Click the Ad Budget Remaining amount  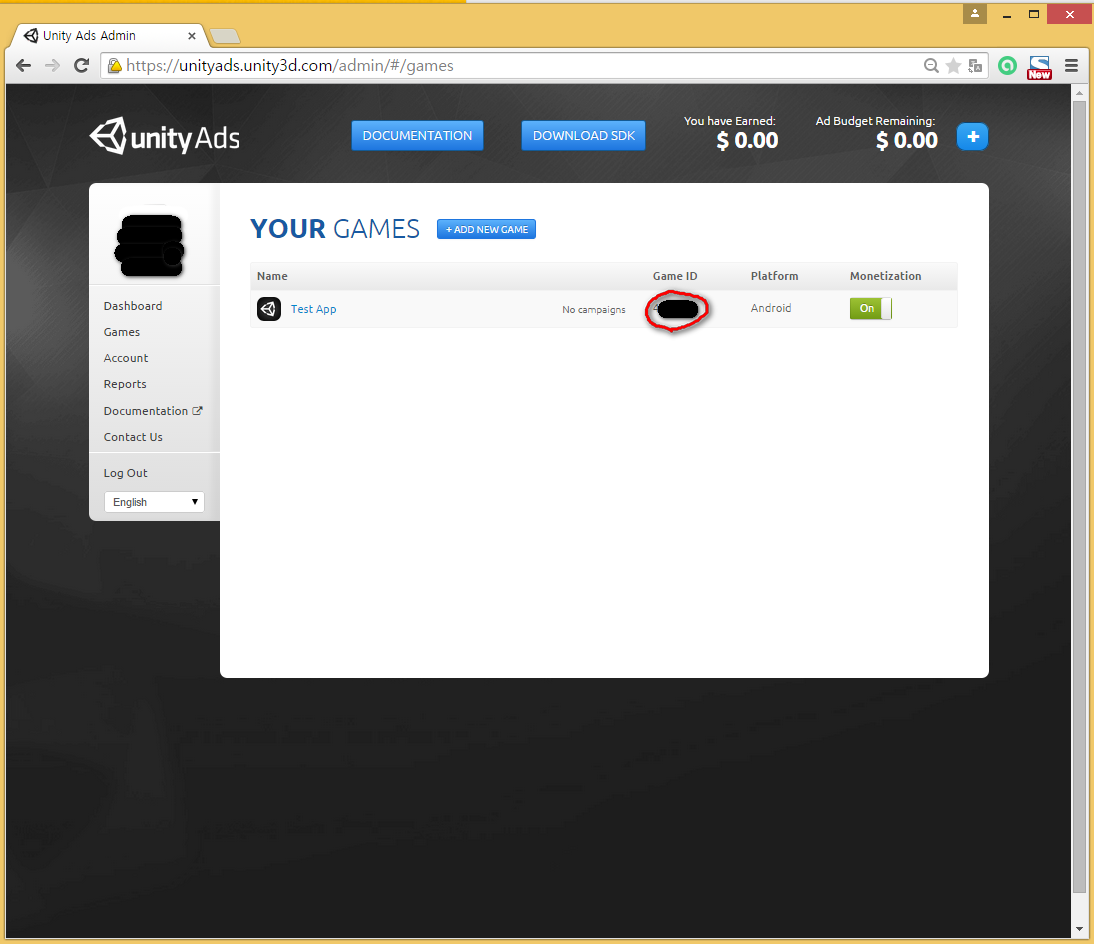tap(906, 141)
